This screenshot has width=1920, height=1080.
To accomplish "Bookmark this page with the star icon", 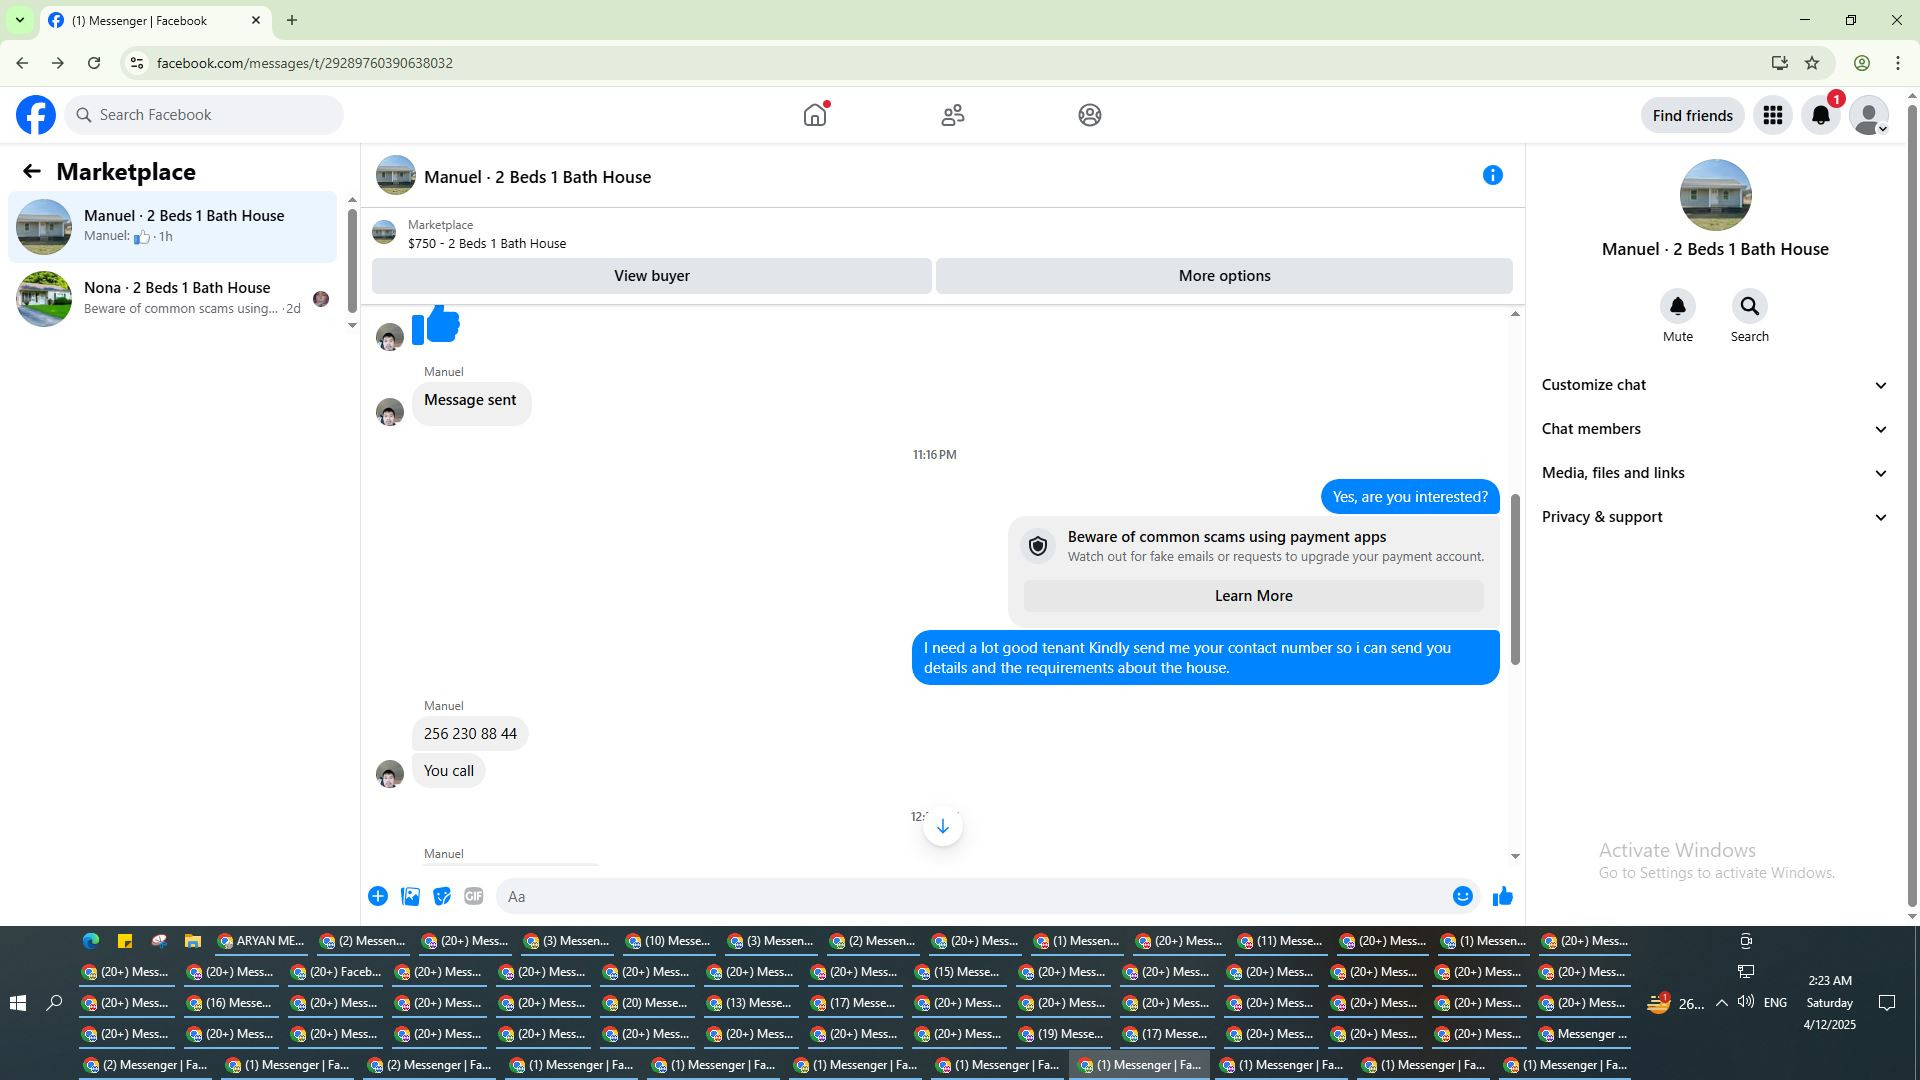I will click(x=1812, y=63).
